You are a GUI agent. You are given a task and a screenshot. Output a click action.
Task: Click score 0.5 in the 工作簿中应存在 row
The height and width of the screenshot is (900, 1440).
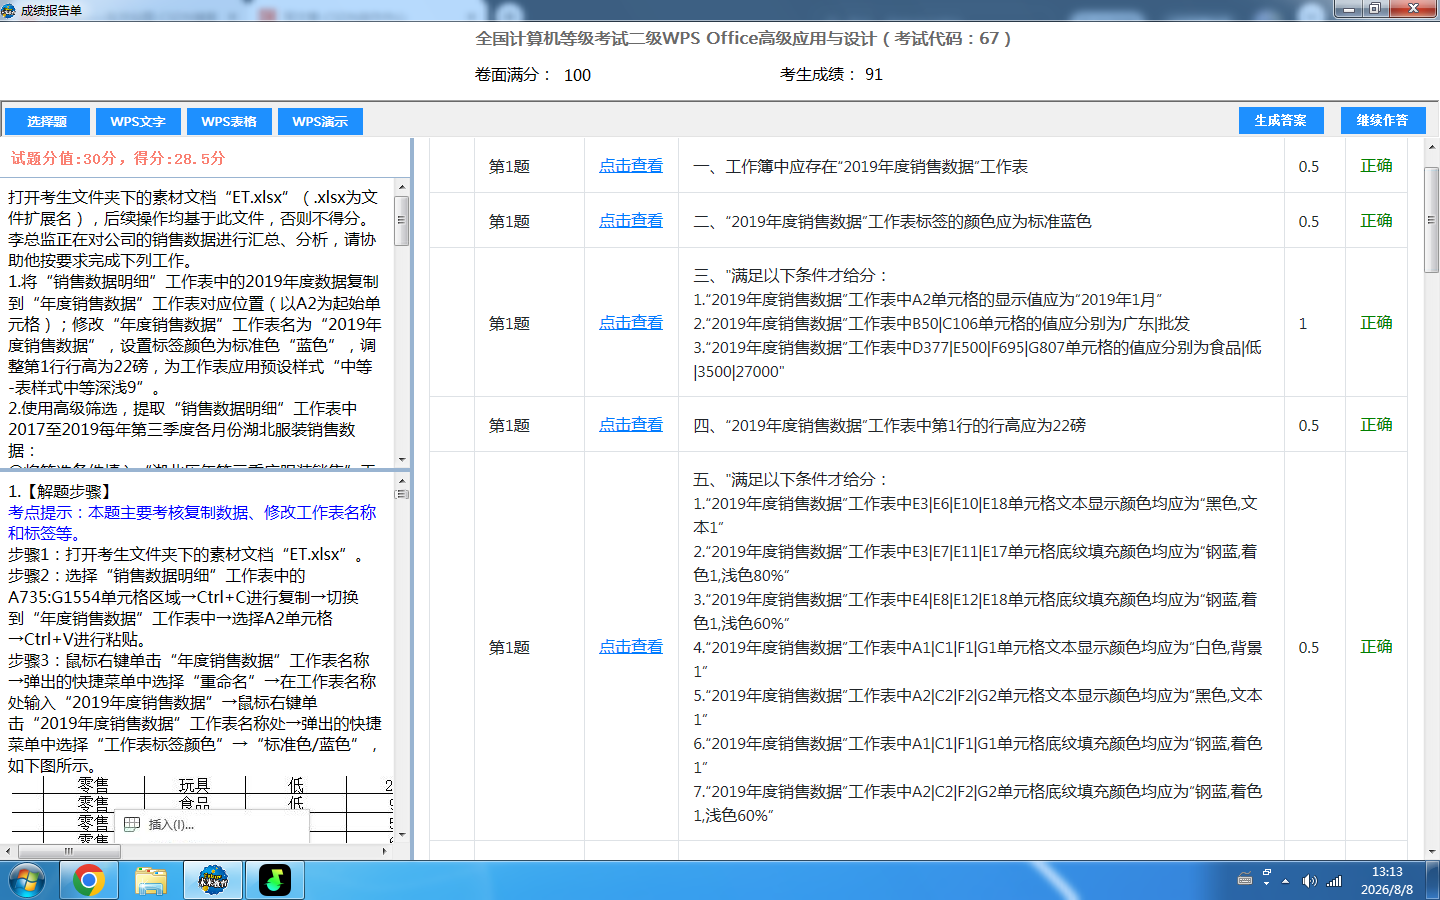1309,167
